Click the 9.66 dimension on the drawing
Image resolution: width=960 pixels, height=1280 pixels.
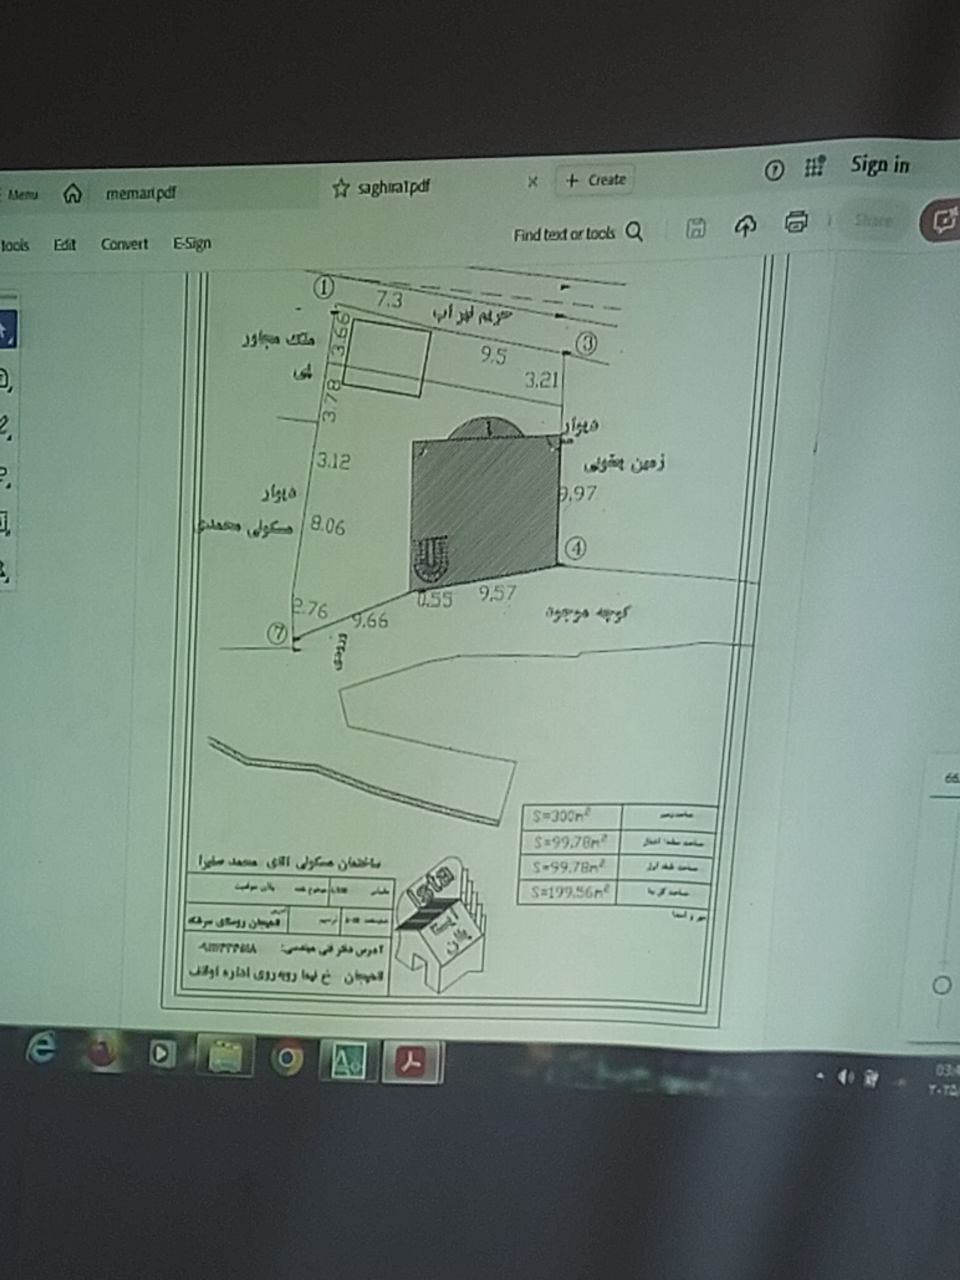tap(370, 620)
